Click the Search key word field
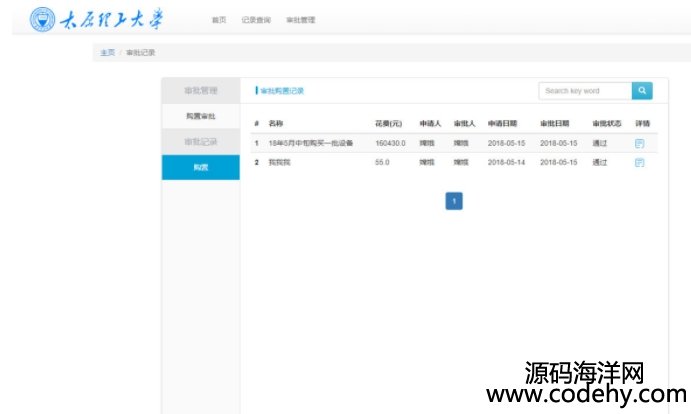The width and height of the screenshot is (691, 414). point(585,91)
